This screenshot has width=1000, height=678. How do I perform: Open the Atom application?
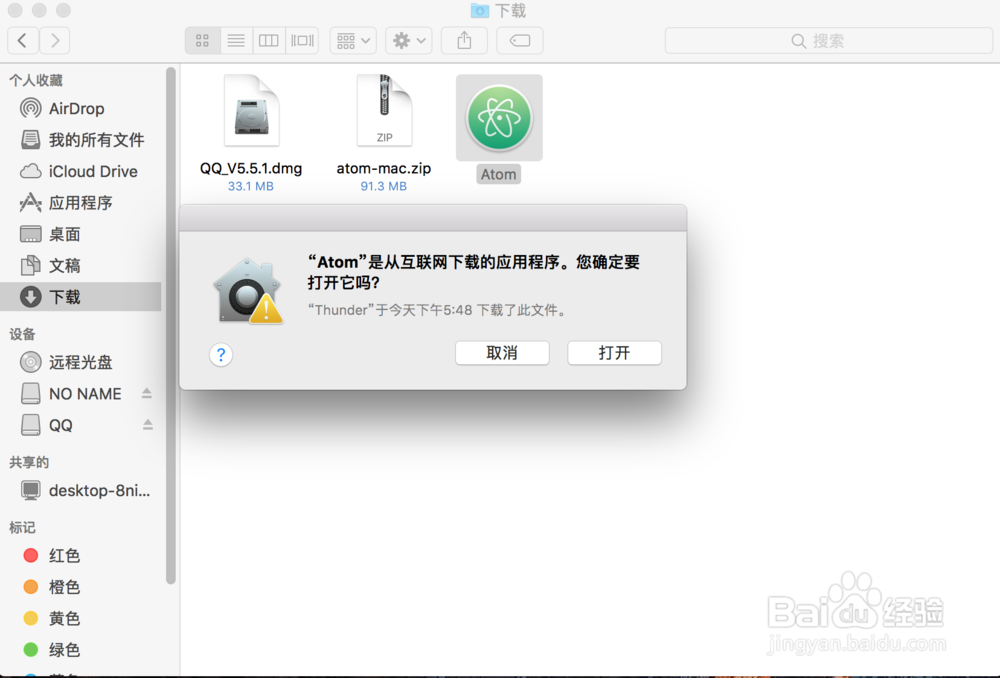click(498, 118)
